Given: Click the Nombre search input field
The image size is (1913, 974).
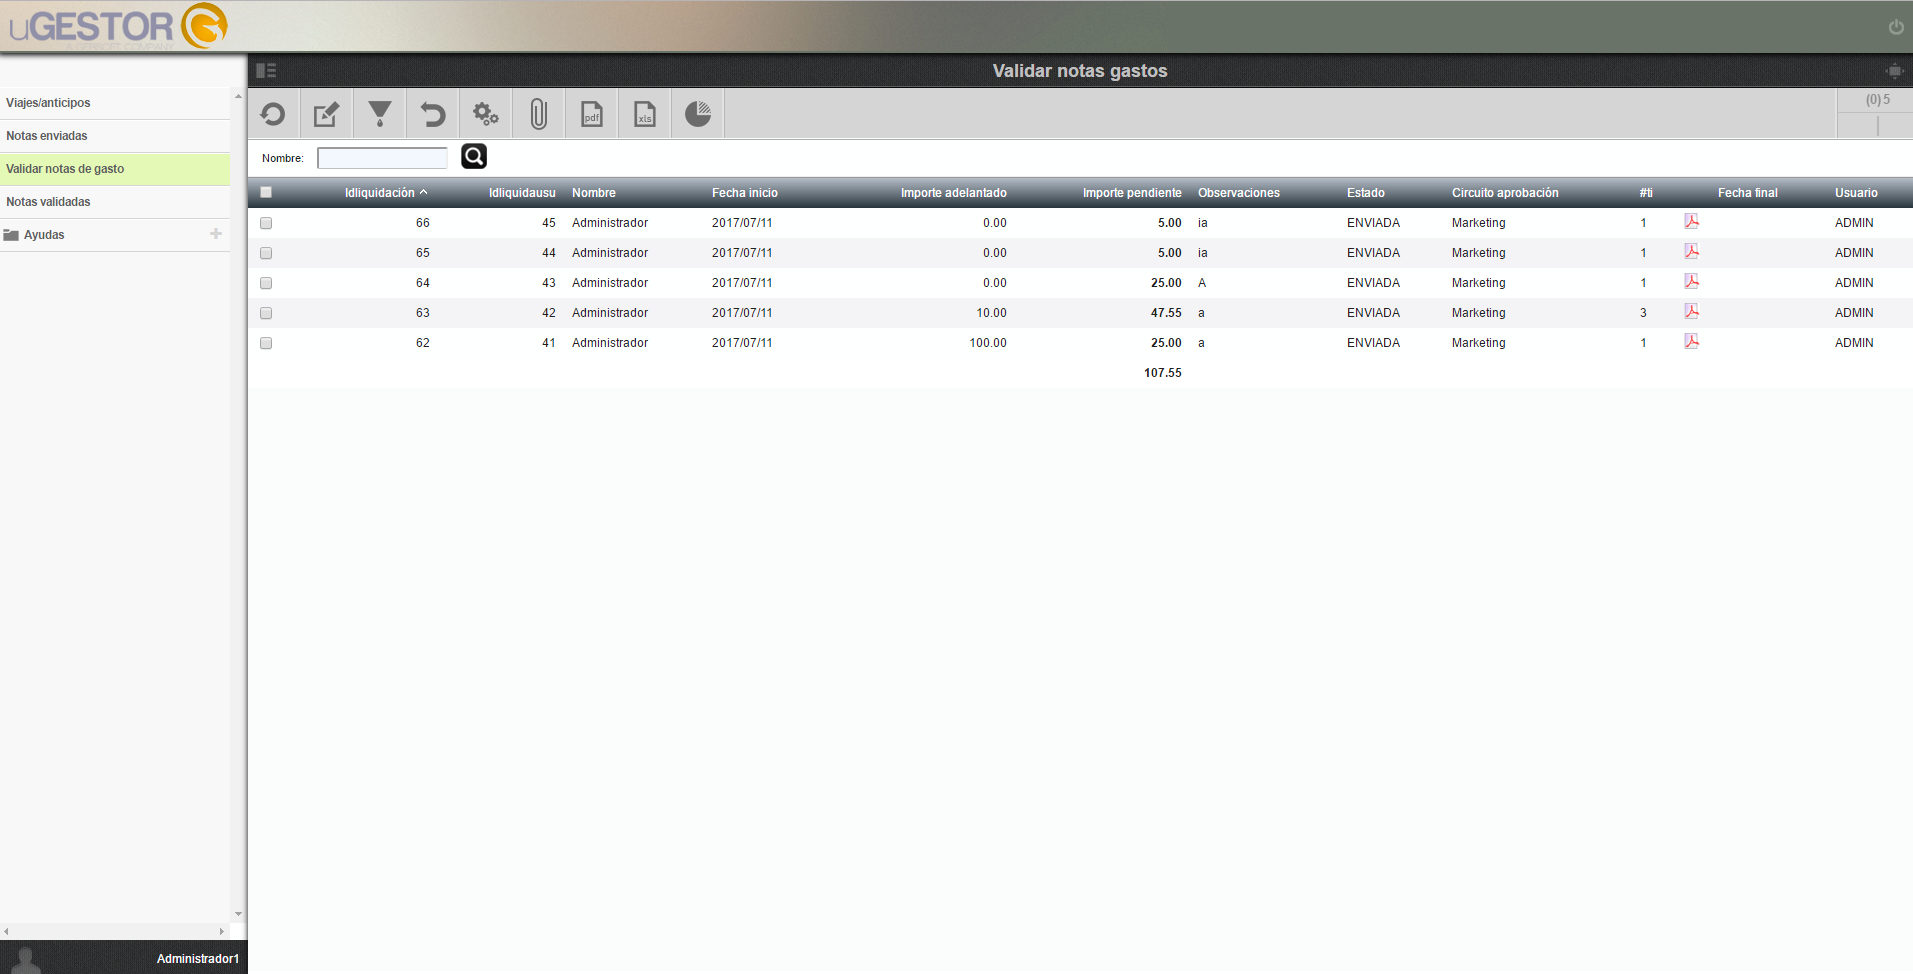Looking at the screenshot, I should (x=382, y=158).
